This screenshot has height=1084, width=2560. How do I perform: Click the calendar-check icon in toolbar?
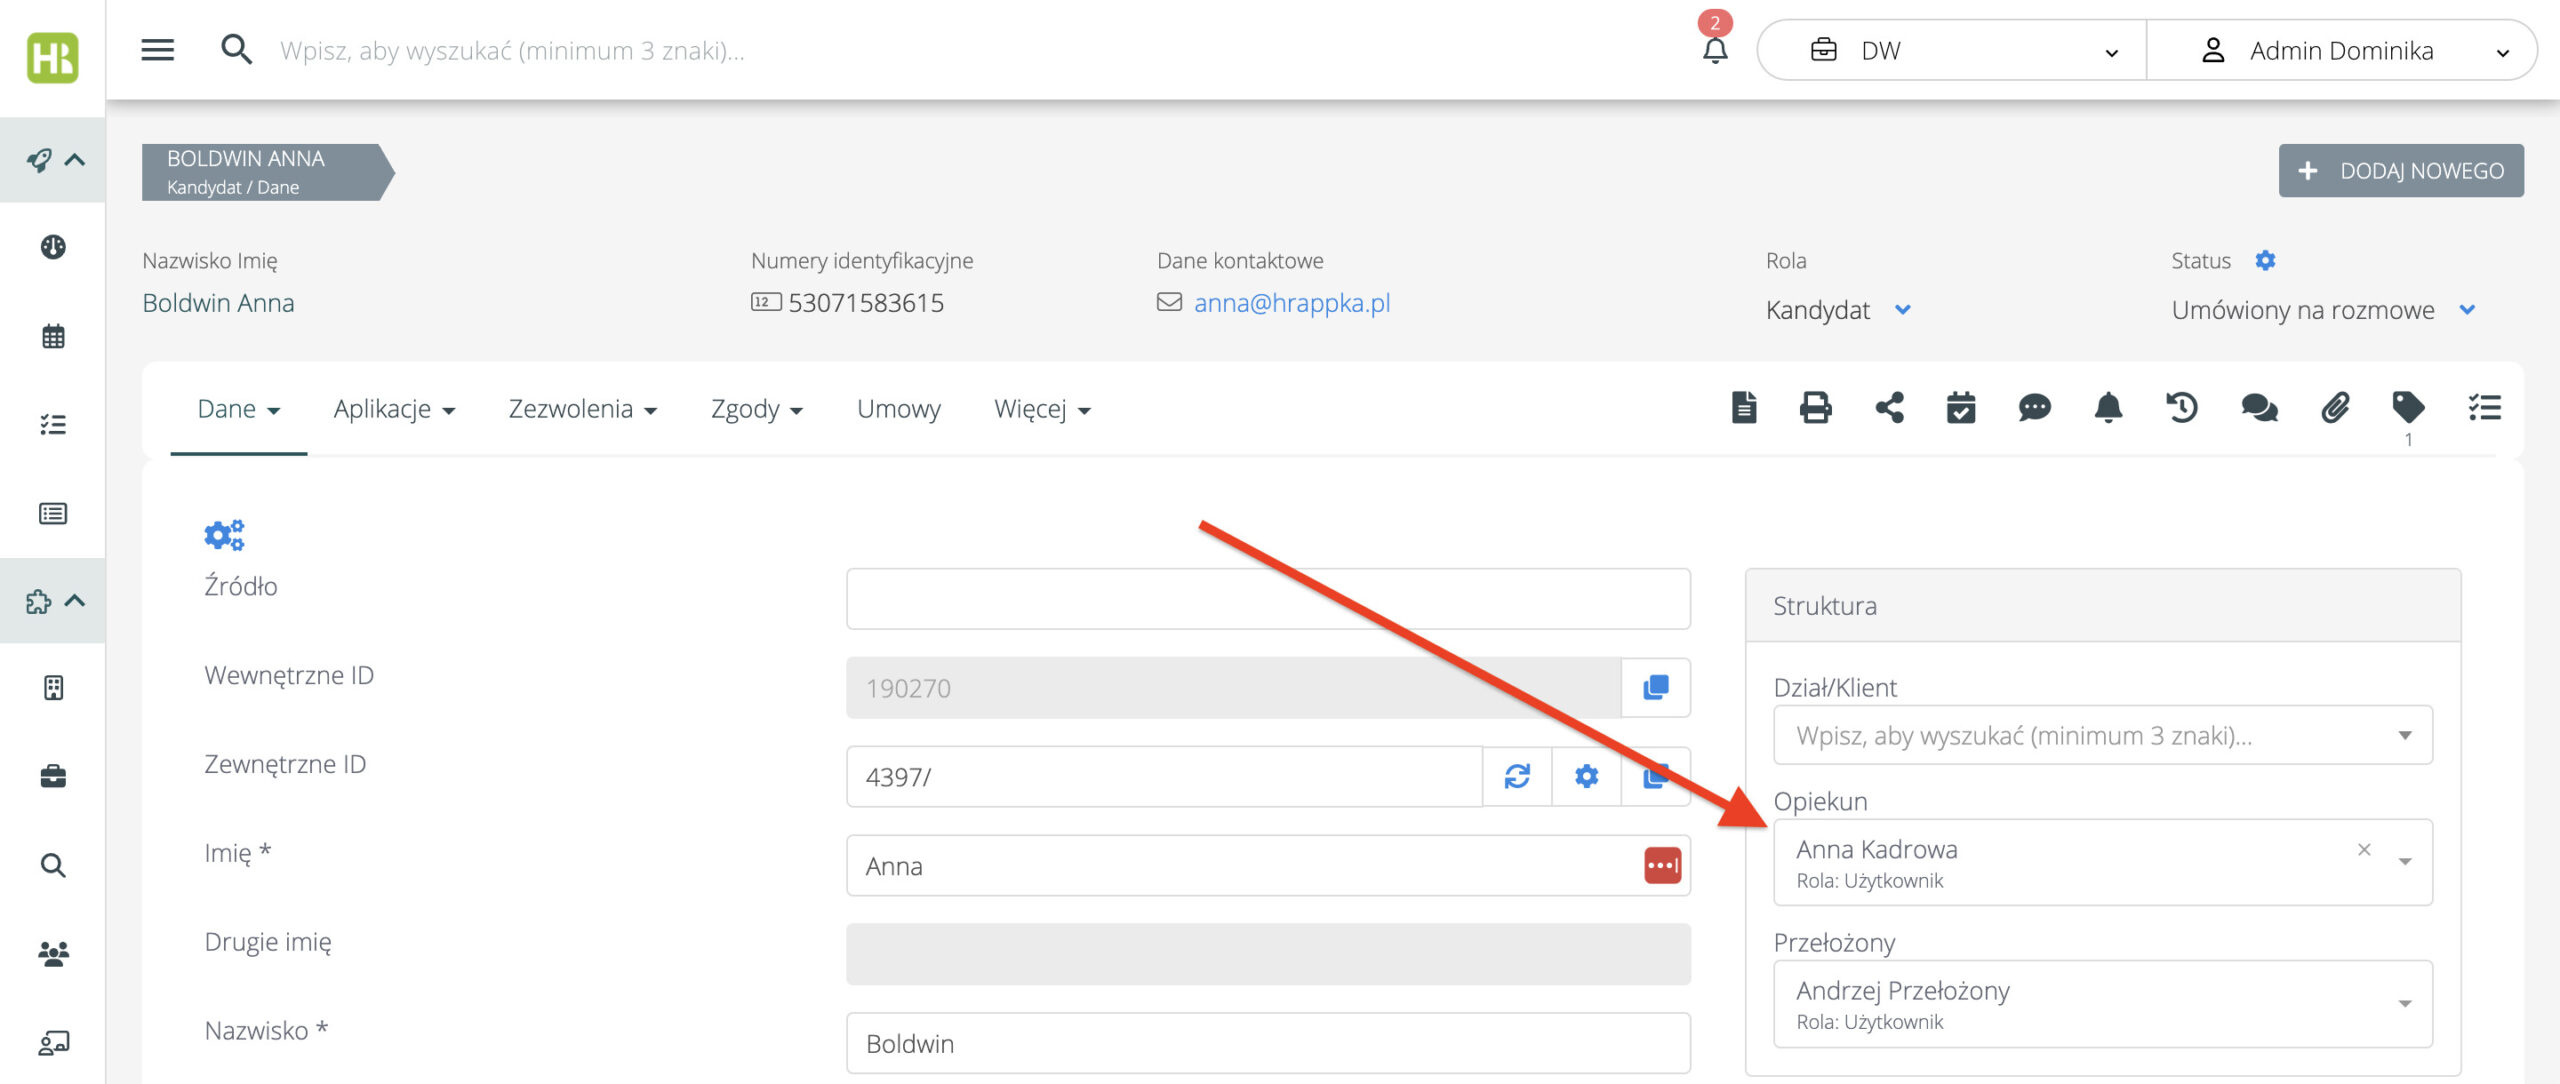tap(1961, 408)
